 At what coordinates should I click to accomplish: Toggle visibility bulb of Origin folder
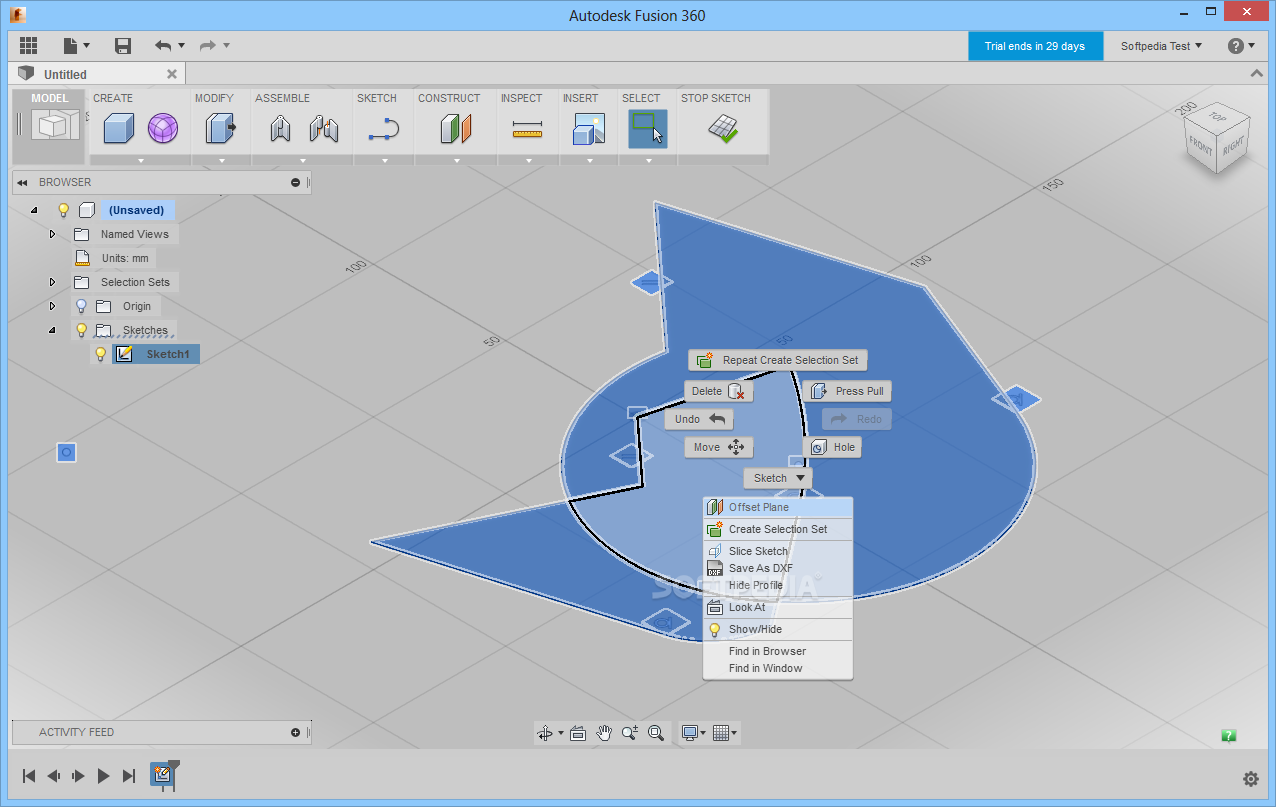click(x=82, y=306)
